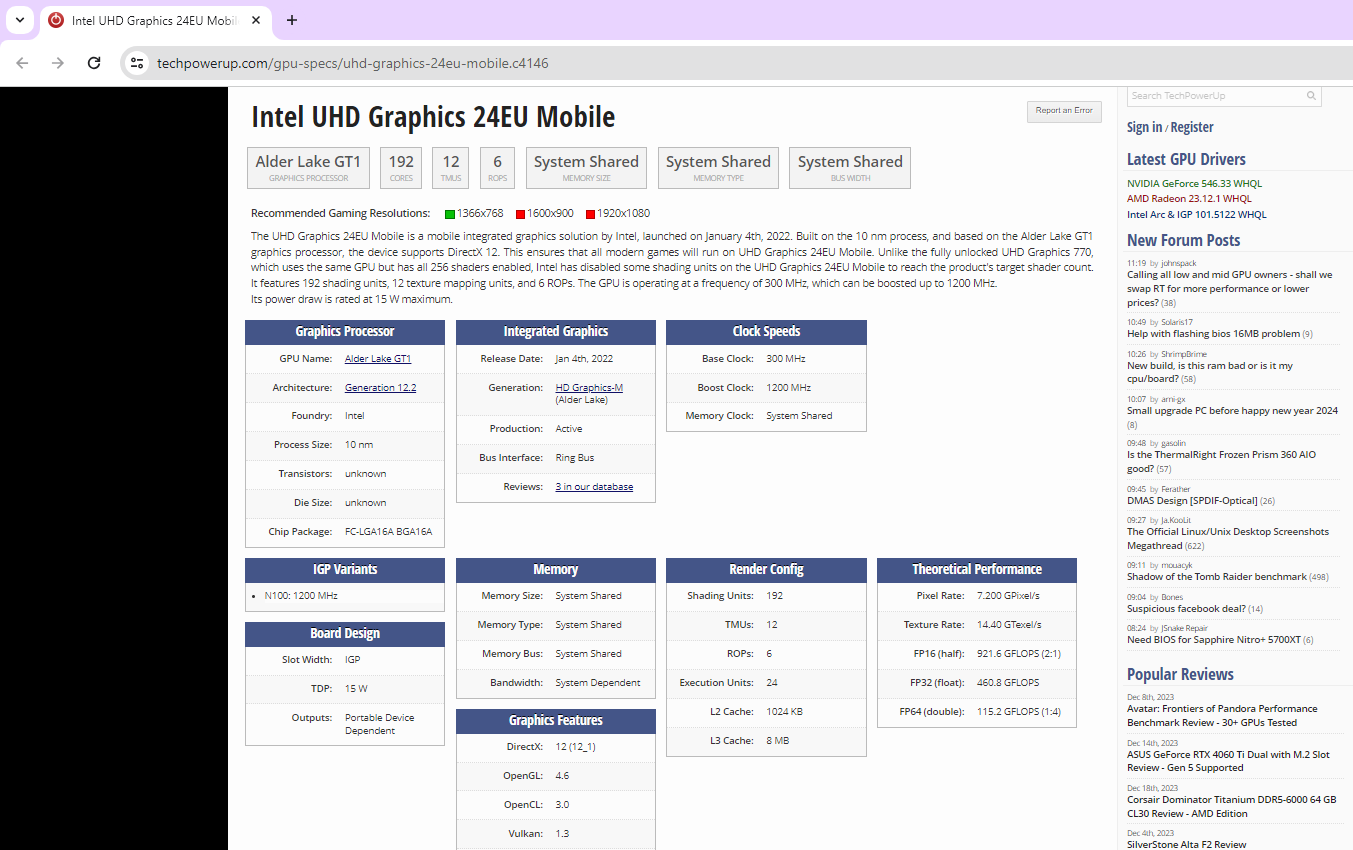Close the Intel UHD Graphics tab
The image size is (1353, 850).
255,20
